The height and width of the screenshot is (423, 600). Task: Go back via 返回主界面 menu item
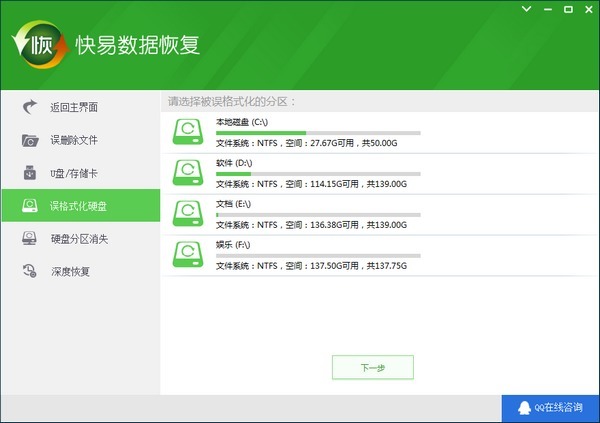81,107
